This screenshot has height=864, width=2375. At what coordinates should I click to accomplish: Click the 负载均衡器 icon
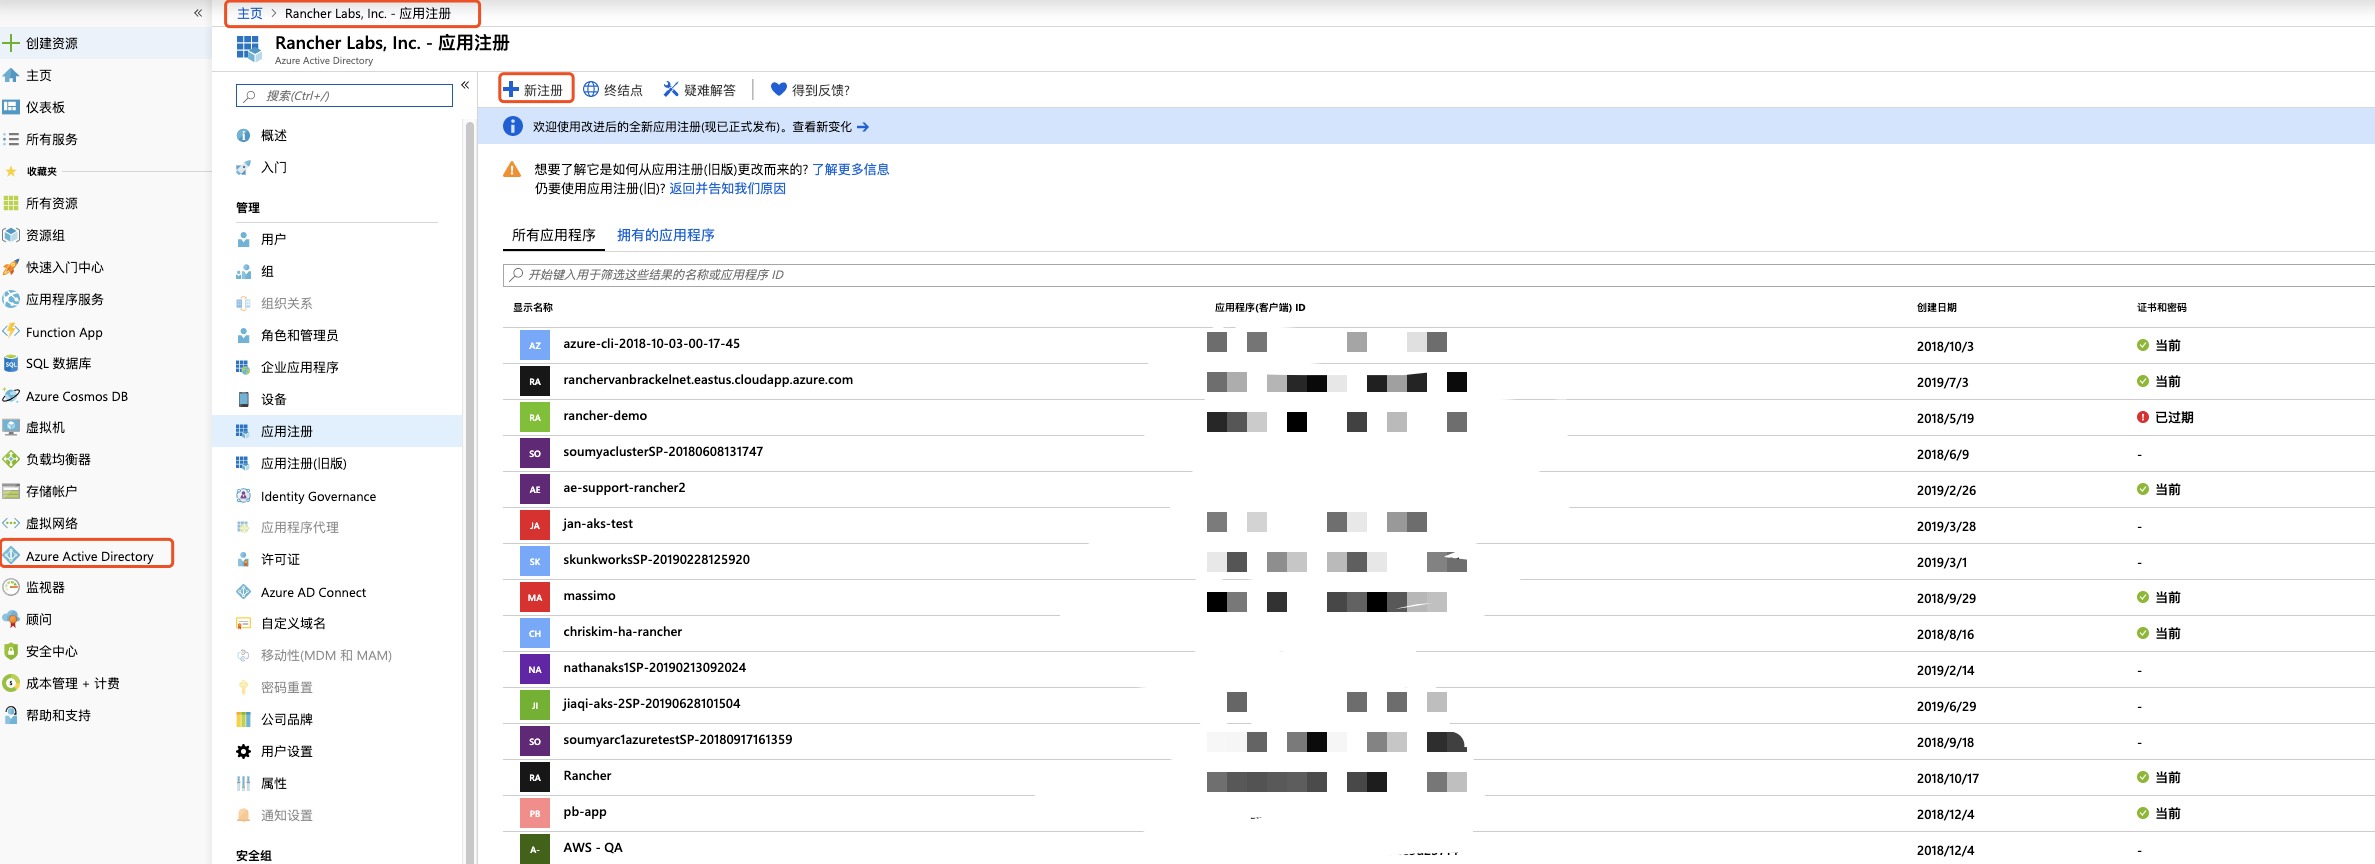tap(11, 459)
